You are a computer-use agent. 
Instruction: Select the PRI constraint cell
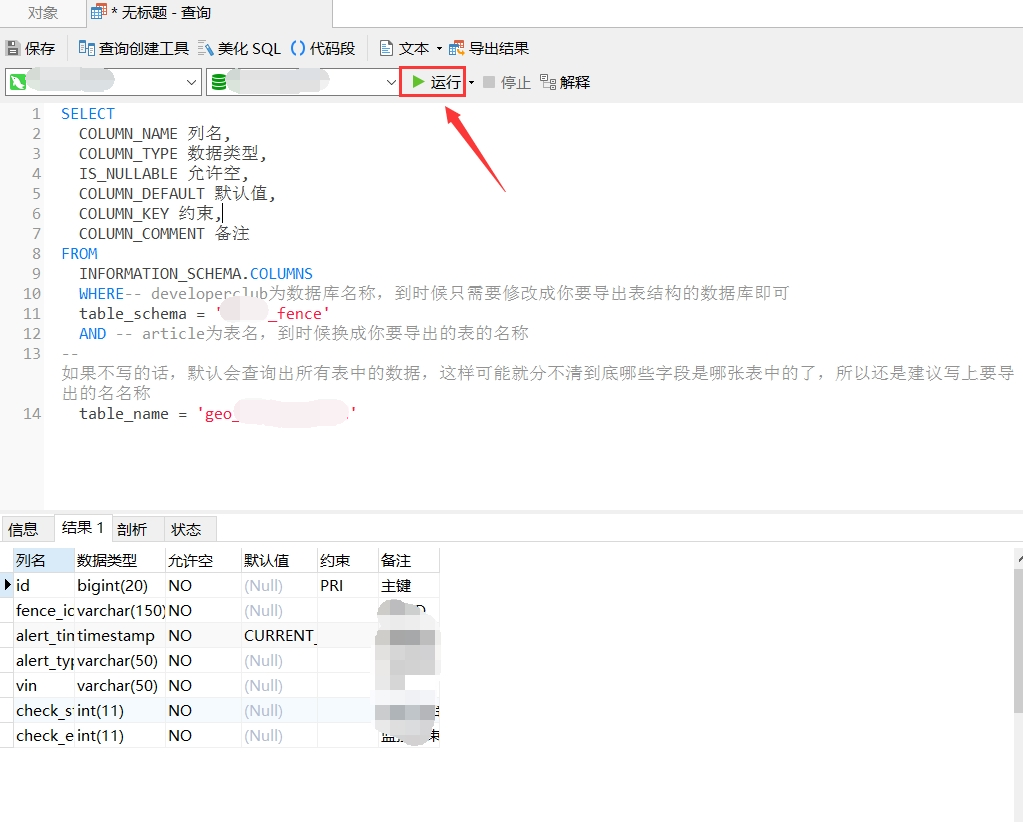[348, 585]
